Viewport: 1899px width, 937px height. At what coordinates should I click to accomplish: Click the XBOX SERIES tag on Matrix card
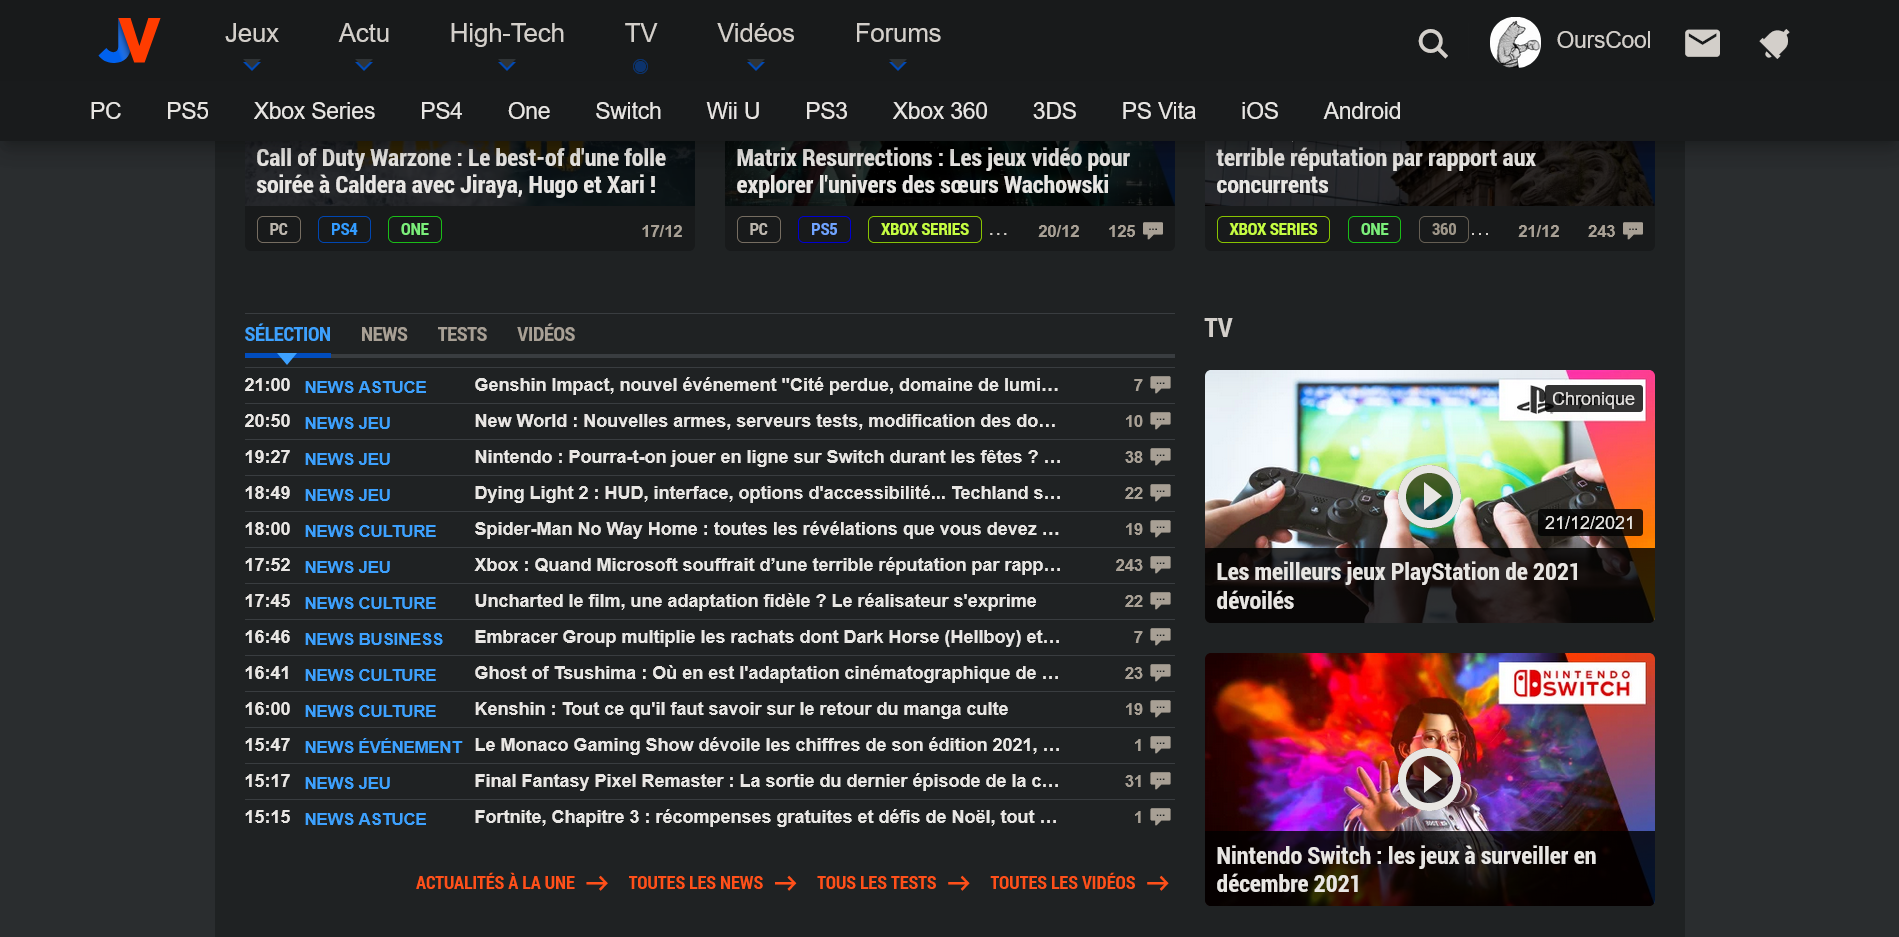pos(925,230)
